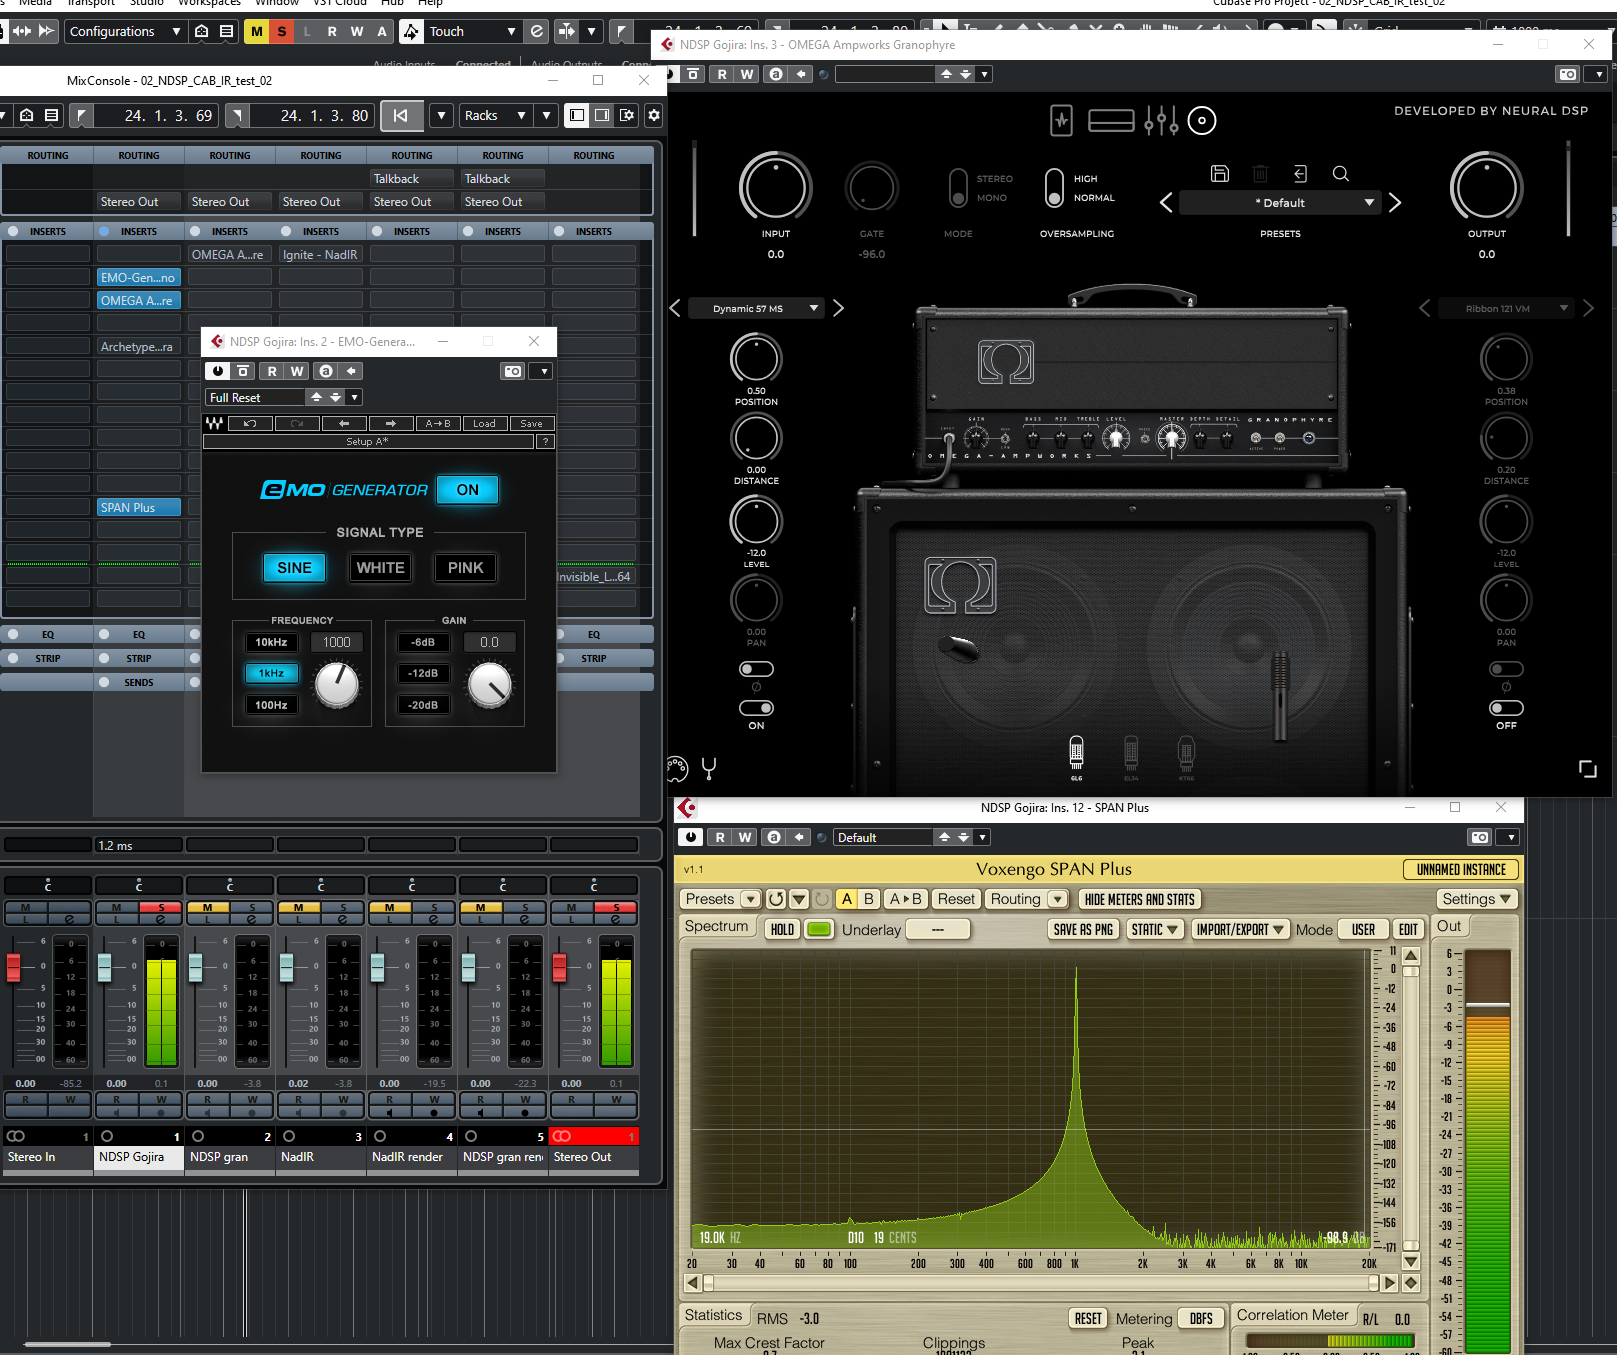Open the Settings dropdown in SPAN Plus
Image resolution: width=1617 pixels, height=1355 pixels.
pyautogui.click(x=1477, y=899)
